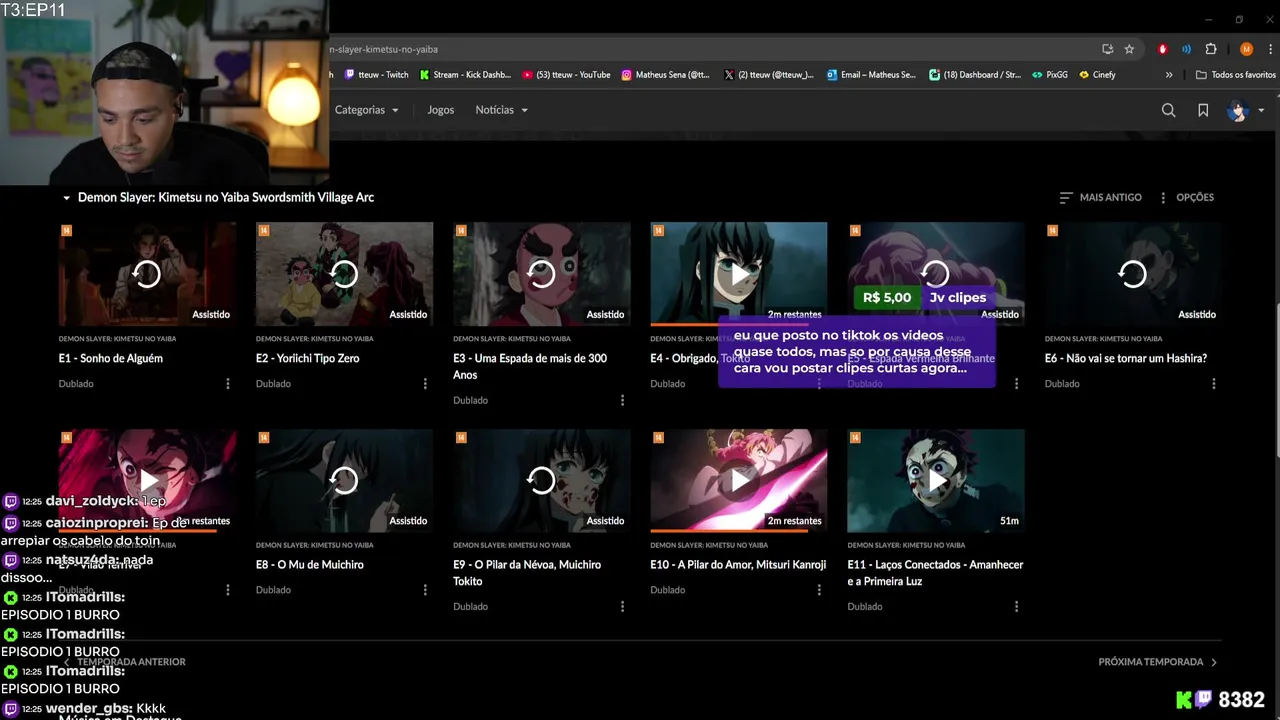Expand the Notícias dropdown

(501, 110)
